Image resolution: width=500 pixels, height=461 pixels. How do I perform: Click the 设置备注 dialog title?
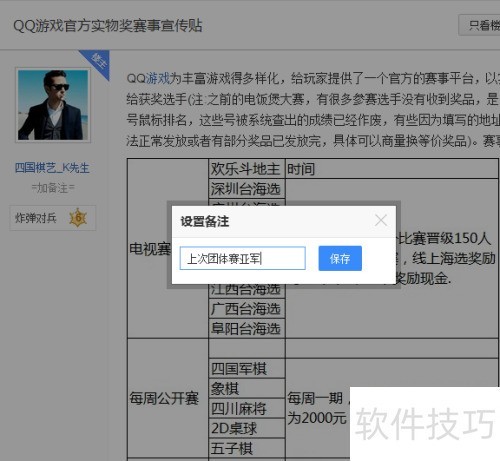(205, 221)
